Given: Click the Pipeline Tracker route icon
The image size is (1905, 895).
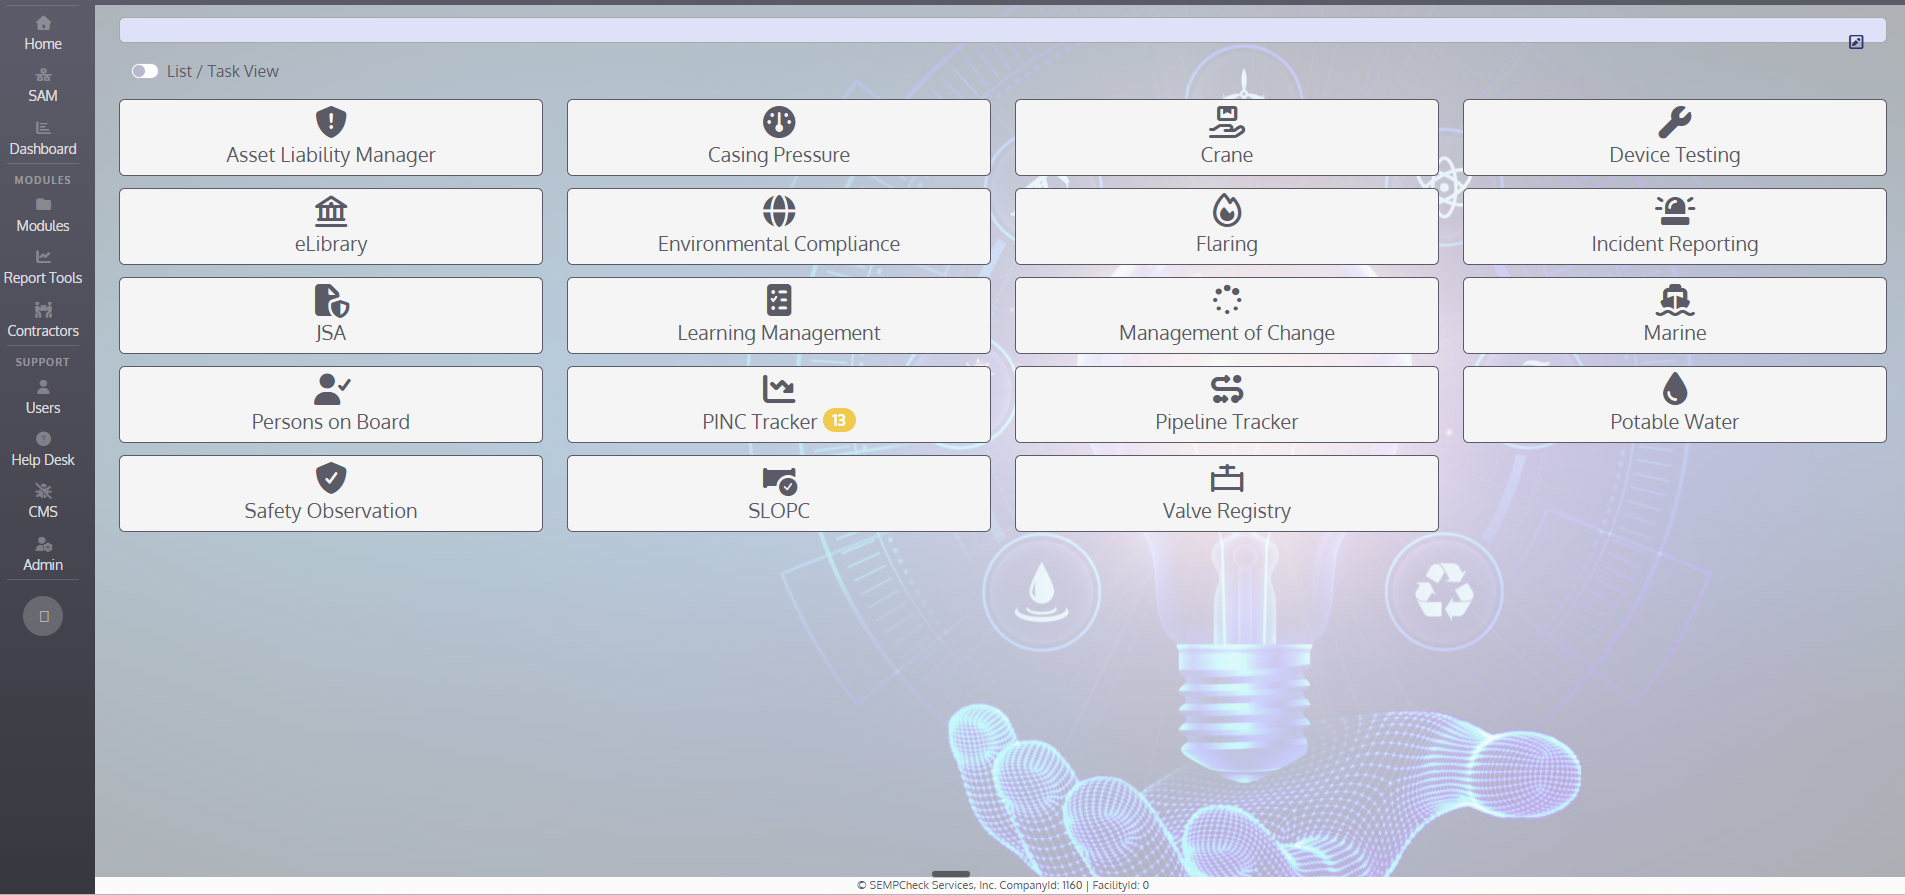Looking at the screenshot, I should [x=1227, y=389].
